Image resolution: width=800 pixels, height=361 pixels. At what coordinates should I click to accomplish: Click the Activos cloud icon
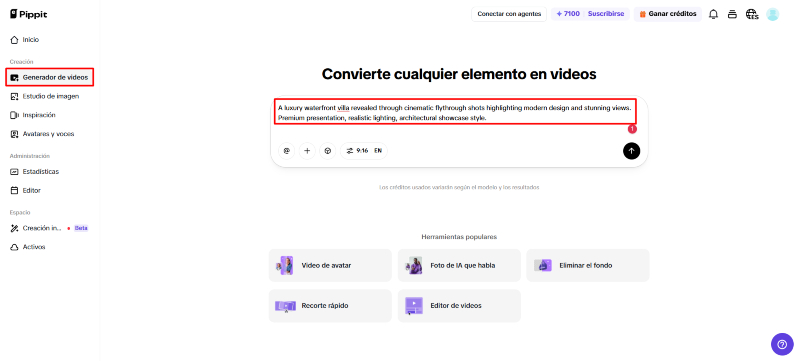click(14, 247)
